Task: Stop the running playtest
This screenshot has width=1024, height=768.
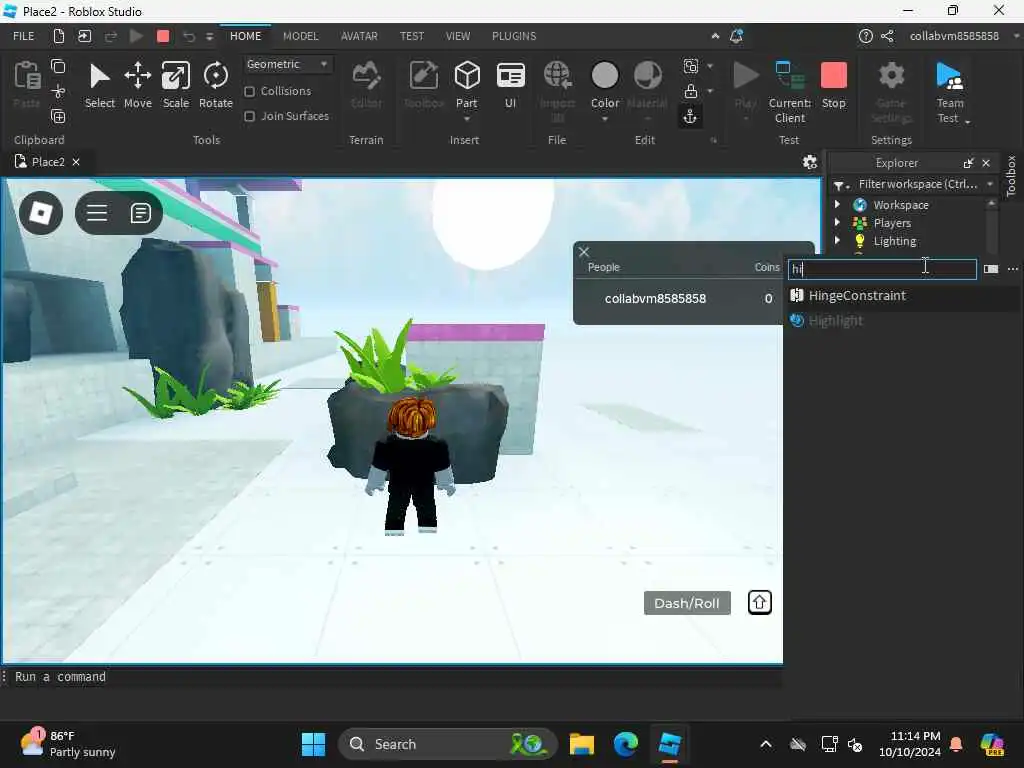Action: pyautogui.click(x=833, y=85)
